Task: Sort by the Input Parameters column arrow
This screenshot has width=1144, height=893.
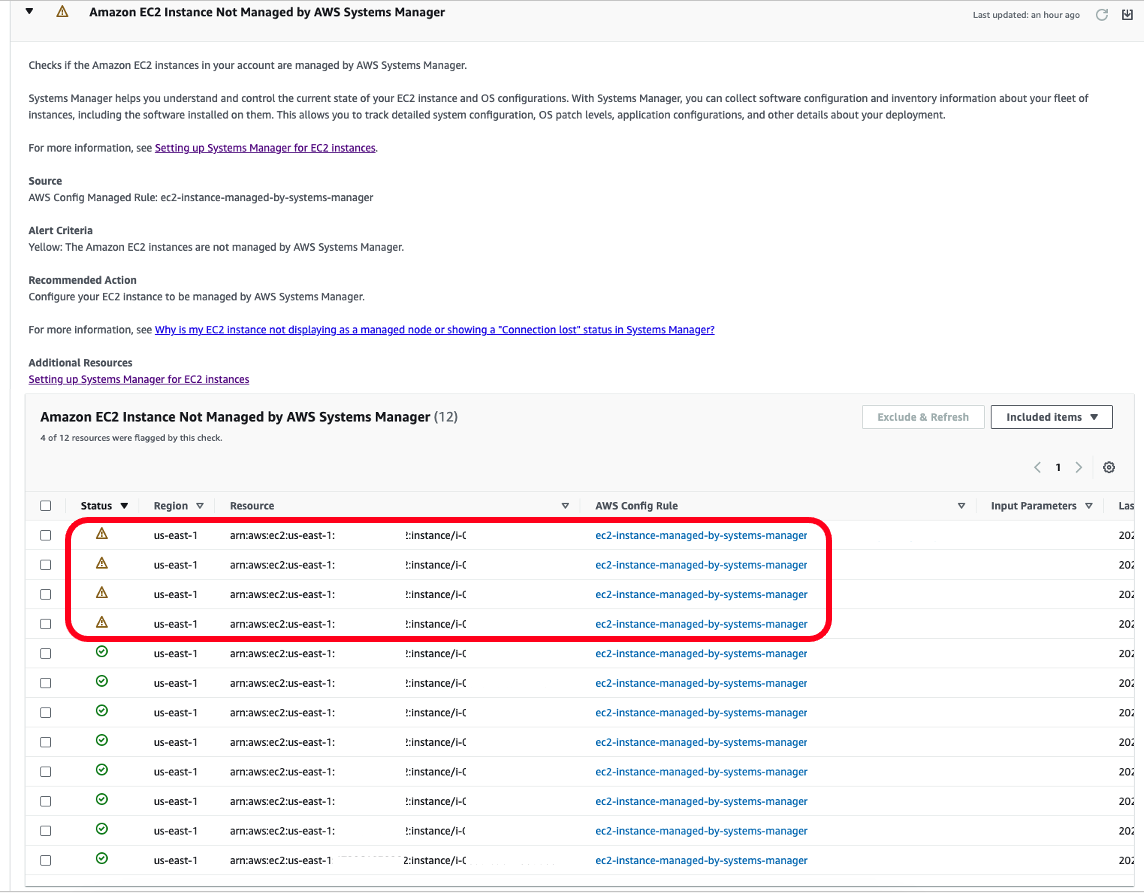Action: tap(1089, 506)
